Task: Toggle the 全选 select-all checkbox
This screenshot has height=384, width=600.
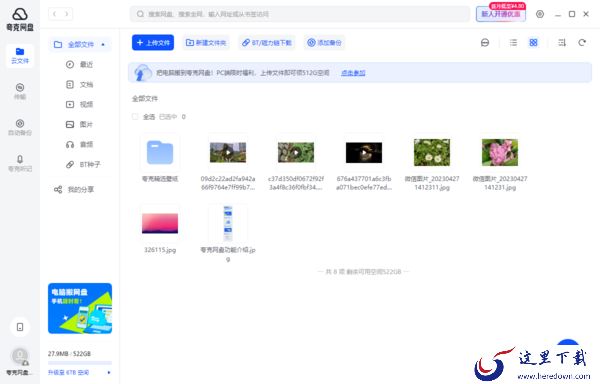Action: pos(135,117)
